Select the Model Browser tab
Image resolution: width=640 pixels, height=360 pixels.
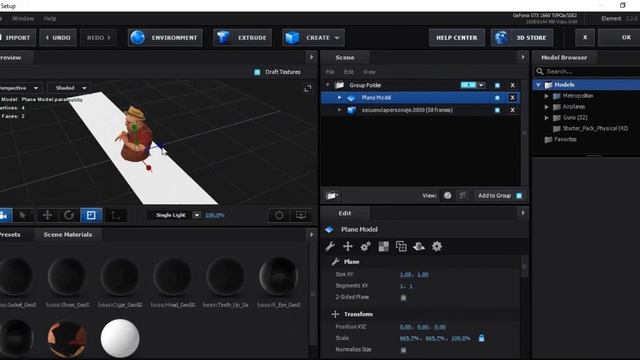[564, 58]
